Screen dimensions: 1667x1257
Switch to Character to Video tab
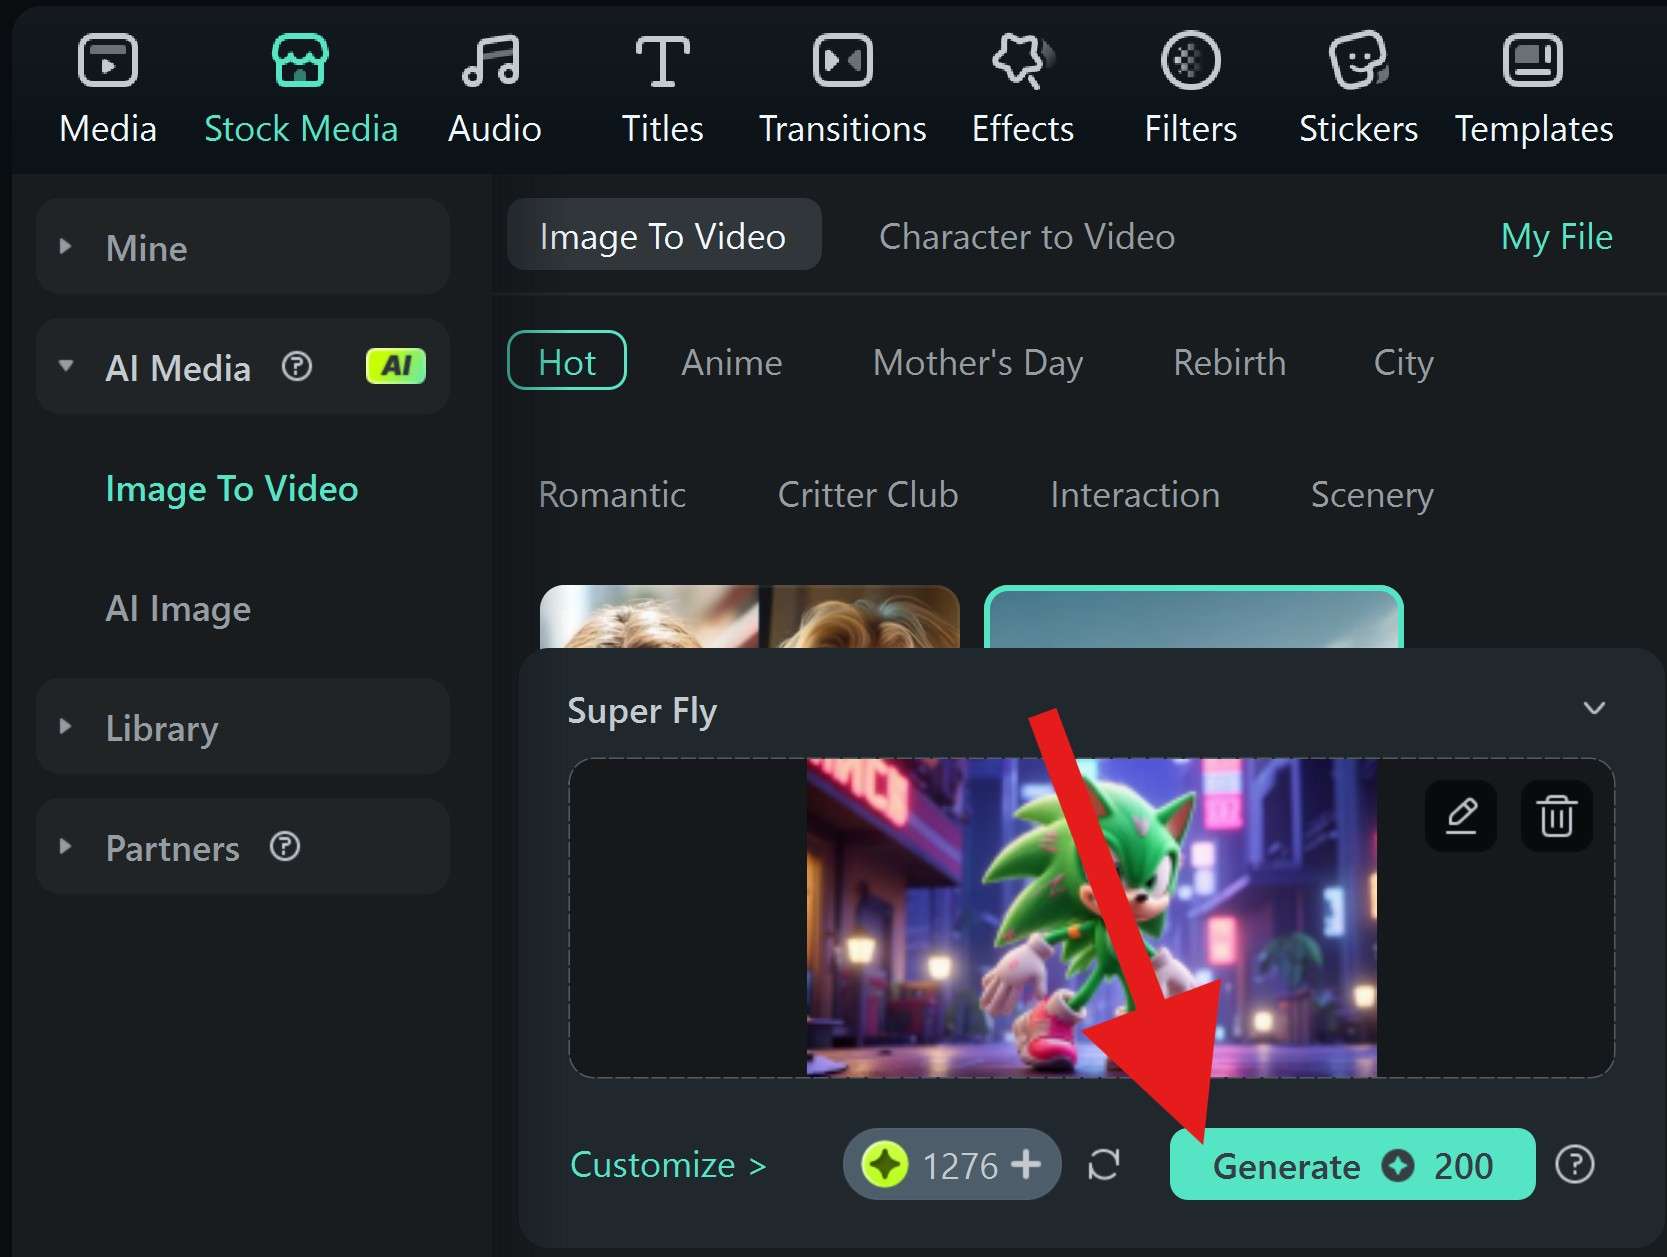[1026, 236]
